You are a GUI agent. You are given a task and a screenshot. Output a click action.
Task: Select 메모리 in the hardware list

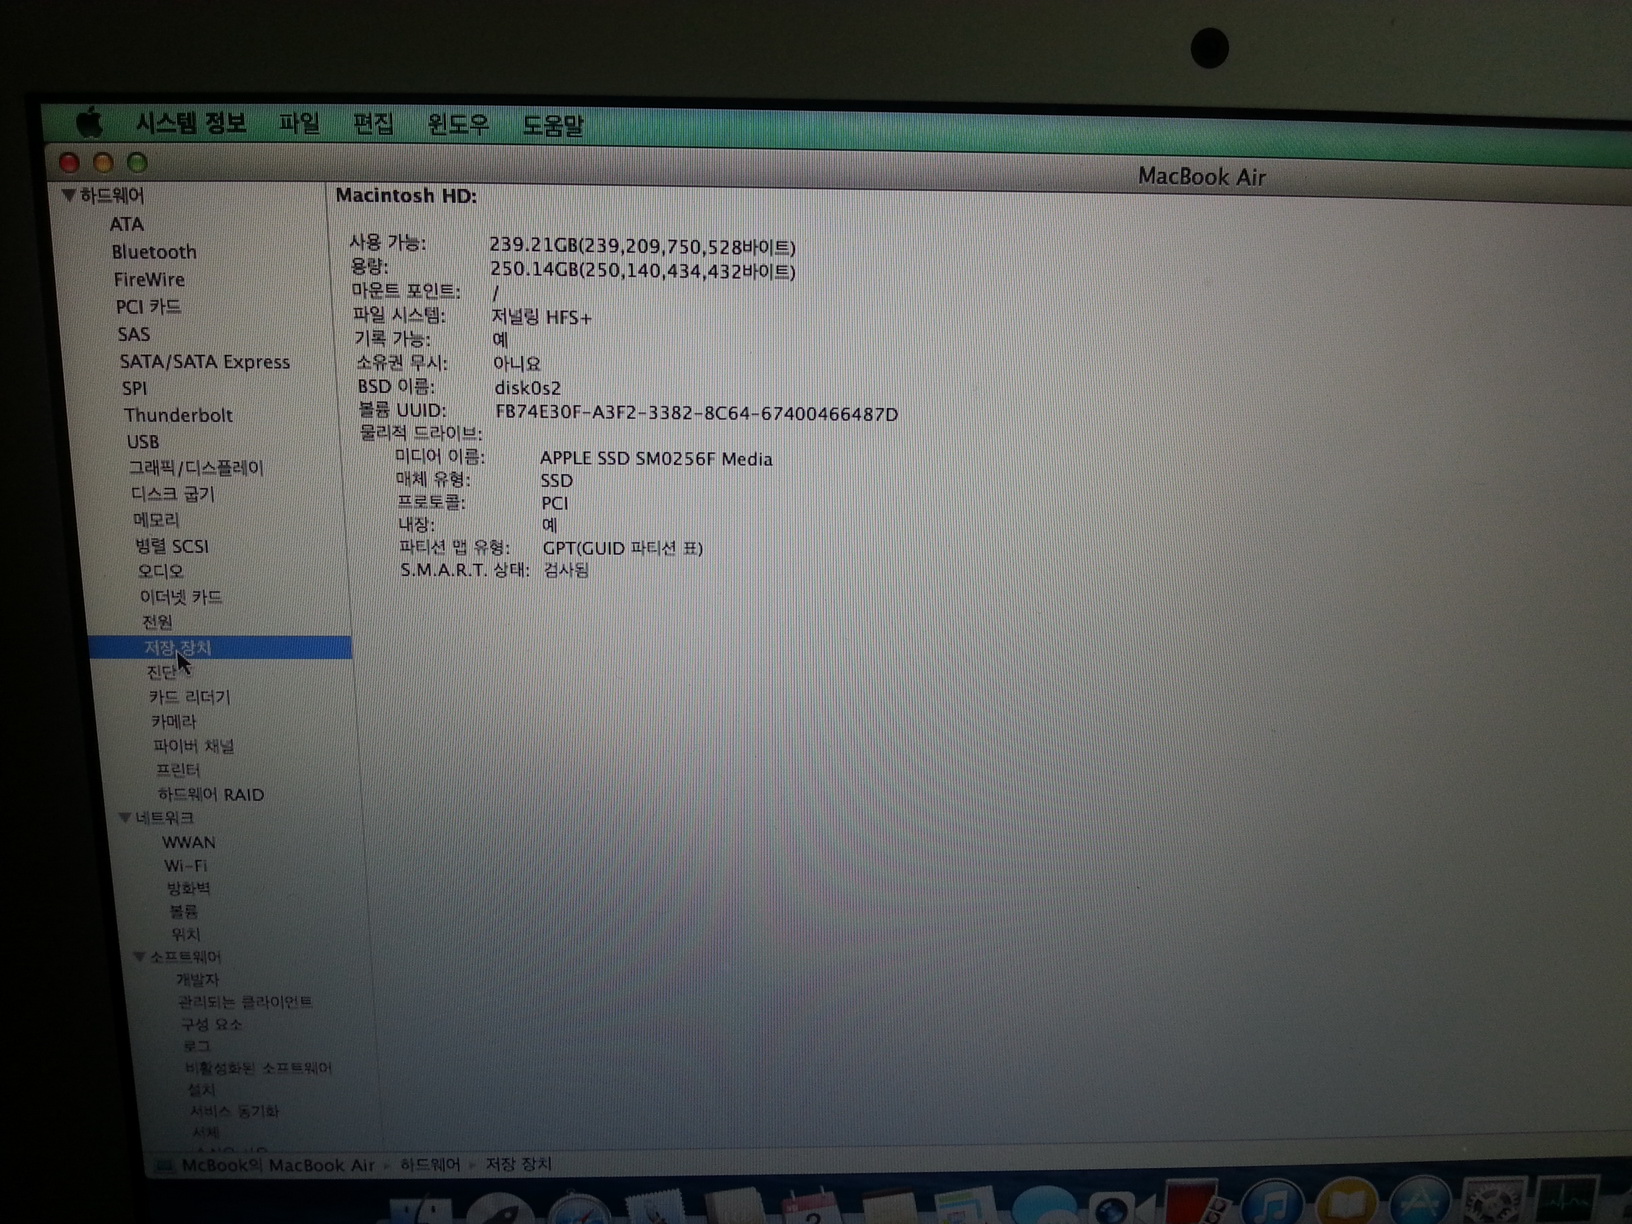(x=156, y=520)
